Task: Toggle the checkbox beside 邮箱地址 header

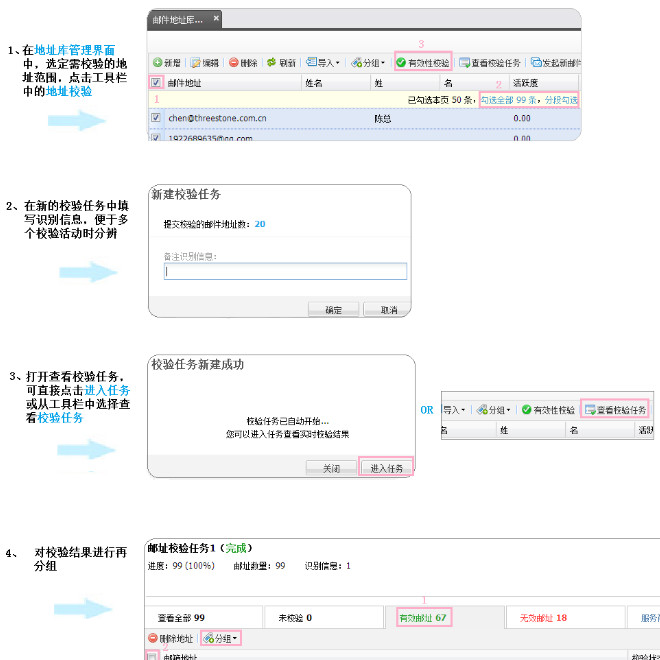Action: (152, 656)
